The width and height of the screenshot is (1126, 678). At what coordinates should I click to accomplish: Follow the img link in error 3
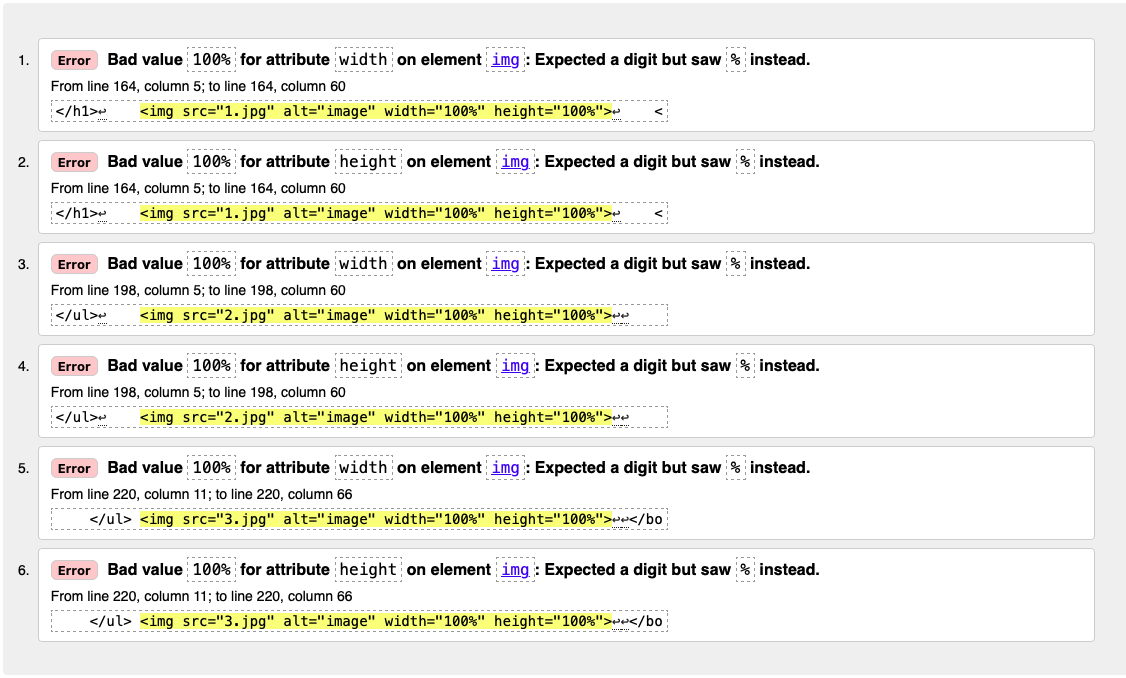click(506, 264)
